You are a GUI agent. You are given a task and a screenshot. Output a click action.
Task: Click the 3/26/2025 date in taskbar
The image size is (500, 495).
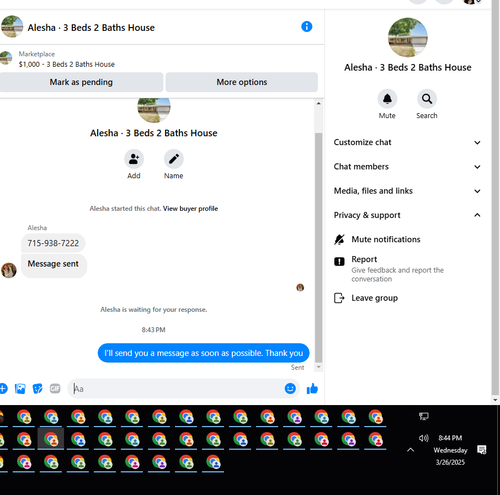point(450,462)
